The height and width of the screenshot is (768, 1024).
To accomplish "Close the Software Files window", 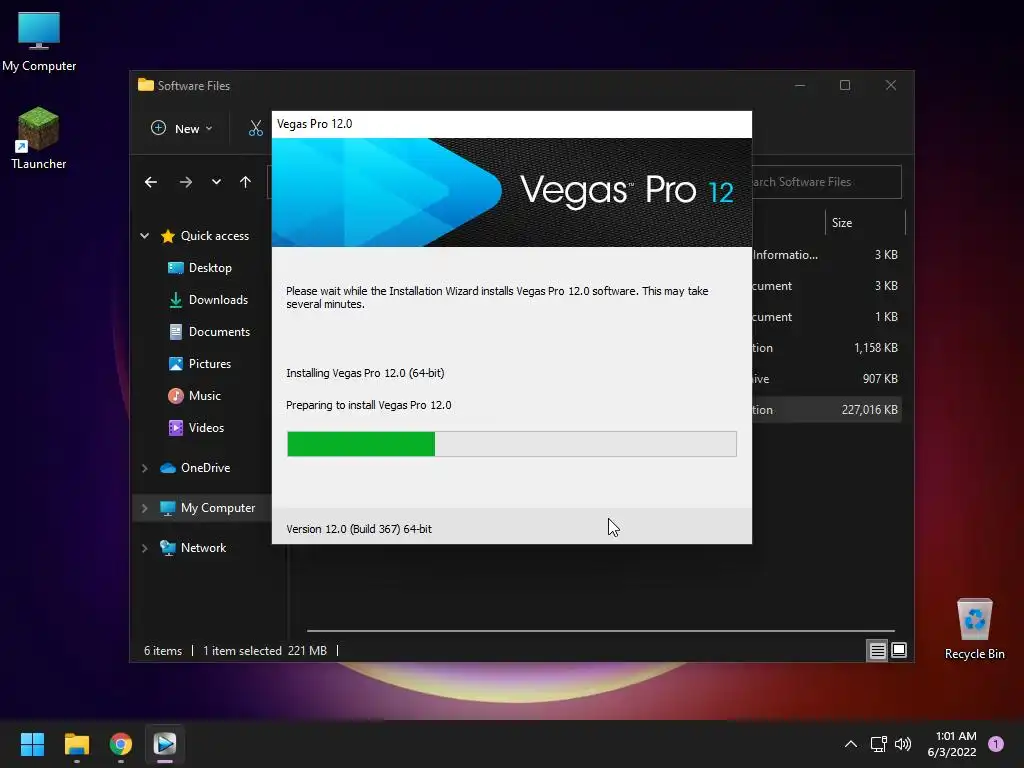I will pos(891,86).
